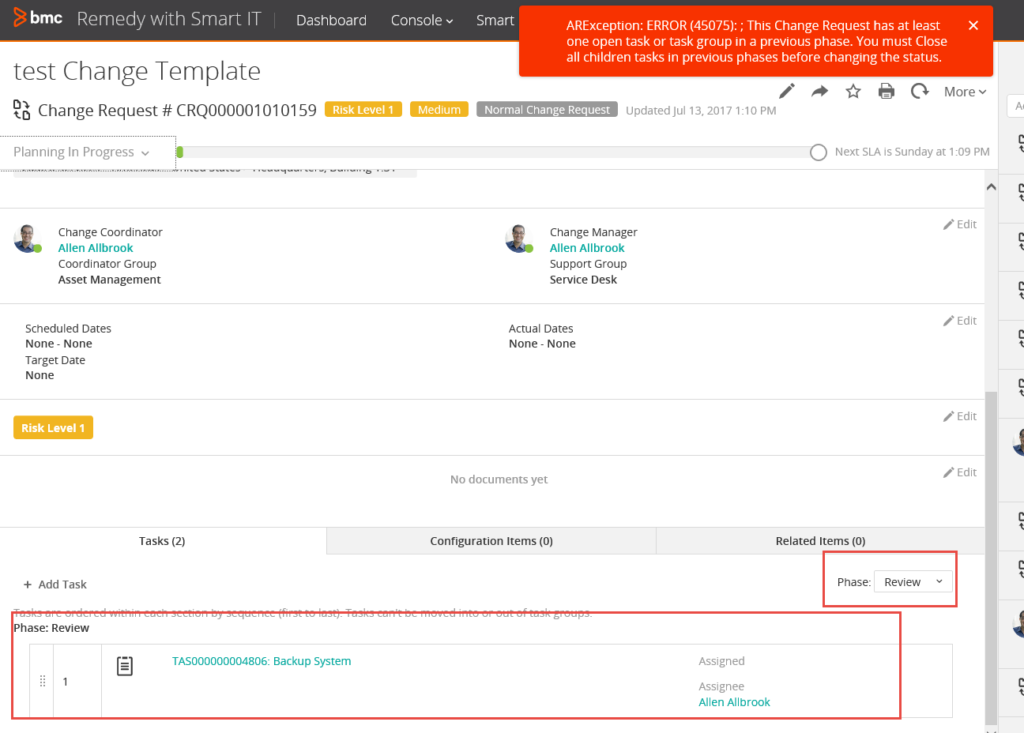Image resolution: width=1024 pixels, height=733 pixels.
Task: Expand the Planning In Progress status dropdown
Action: click(x=82, y=152)
